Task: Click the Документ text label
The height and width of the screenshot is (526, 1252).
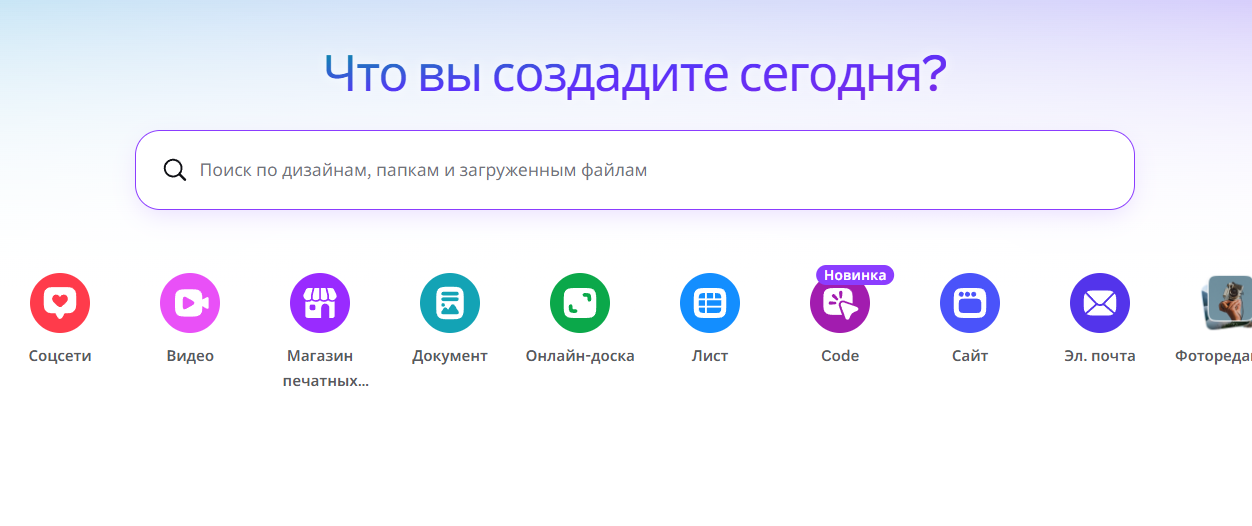Action: (x=450, y=356)
